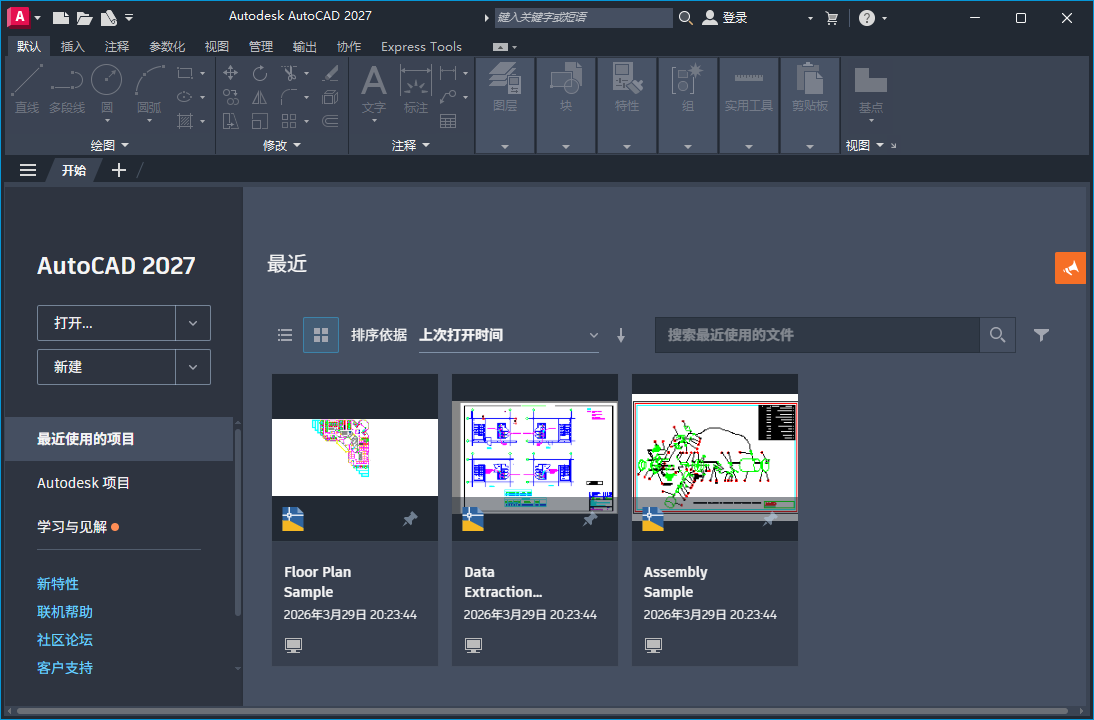Click the shopping cart icon in title bar
The width and height of the screenshot is (1094, 720).
click(x=832, y=18)
